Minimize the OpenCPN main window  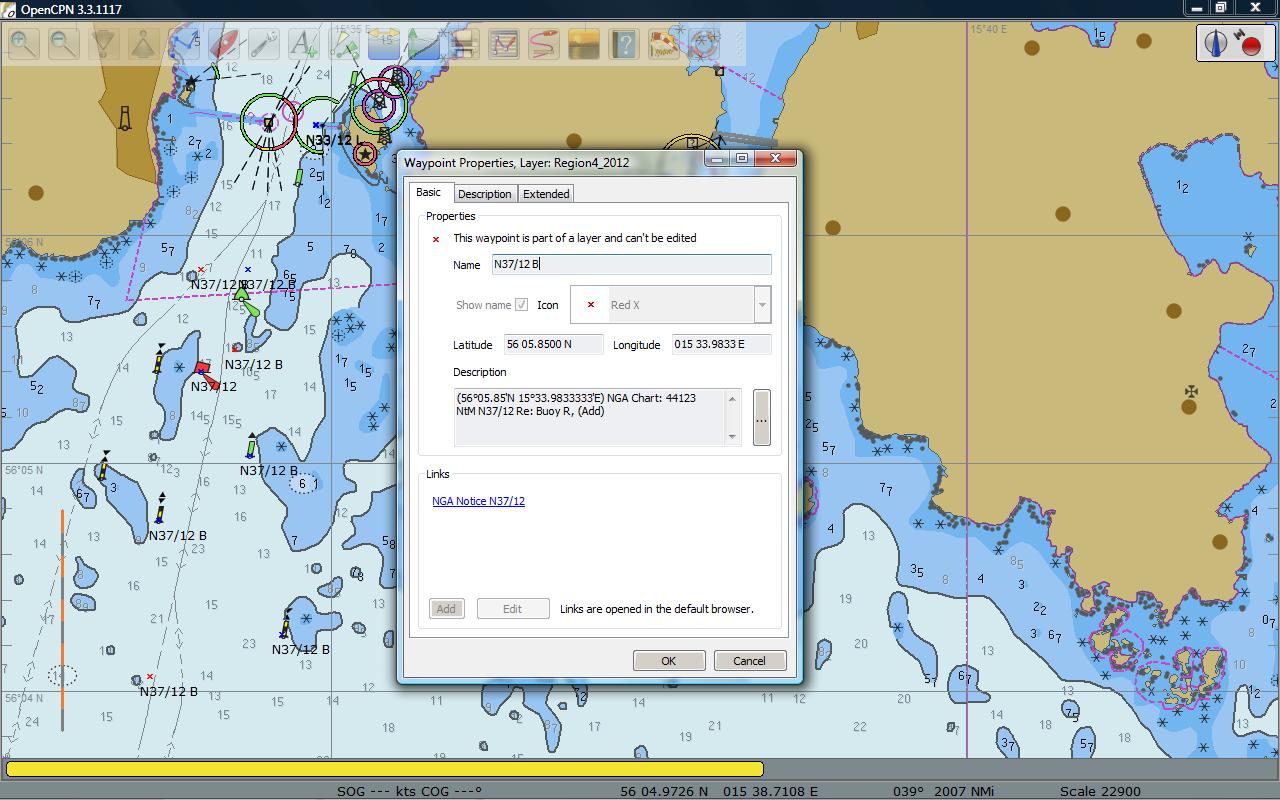click(1197, 8)
